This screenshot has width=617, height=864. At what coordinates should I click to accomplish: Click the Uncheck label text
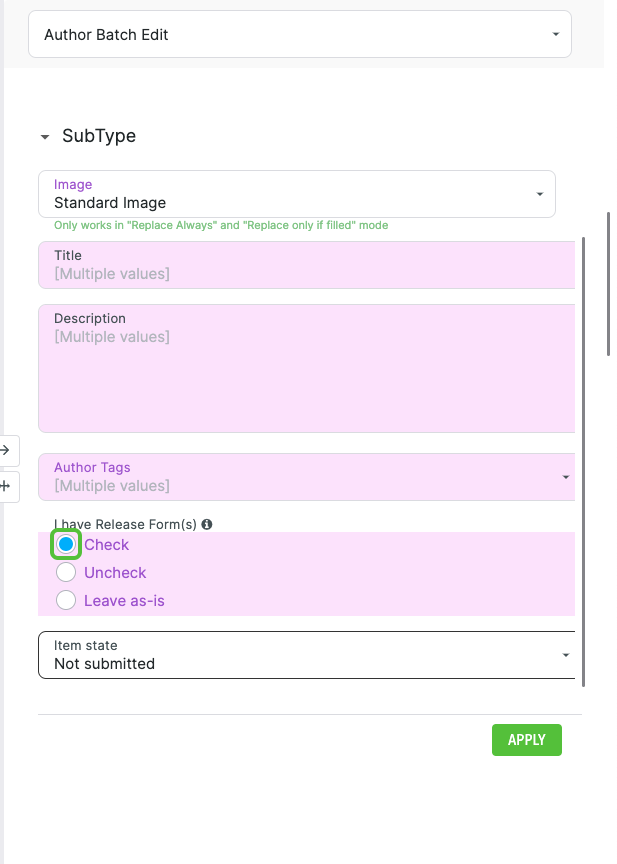click(x=115, y=573)
